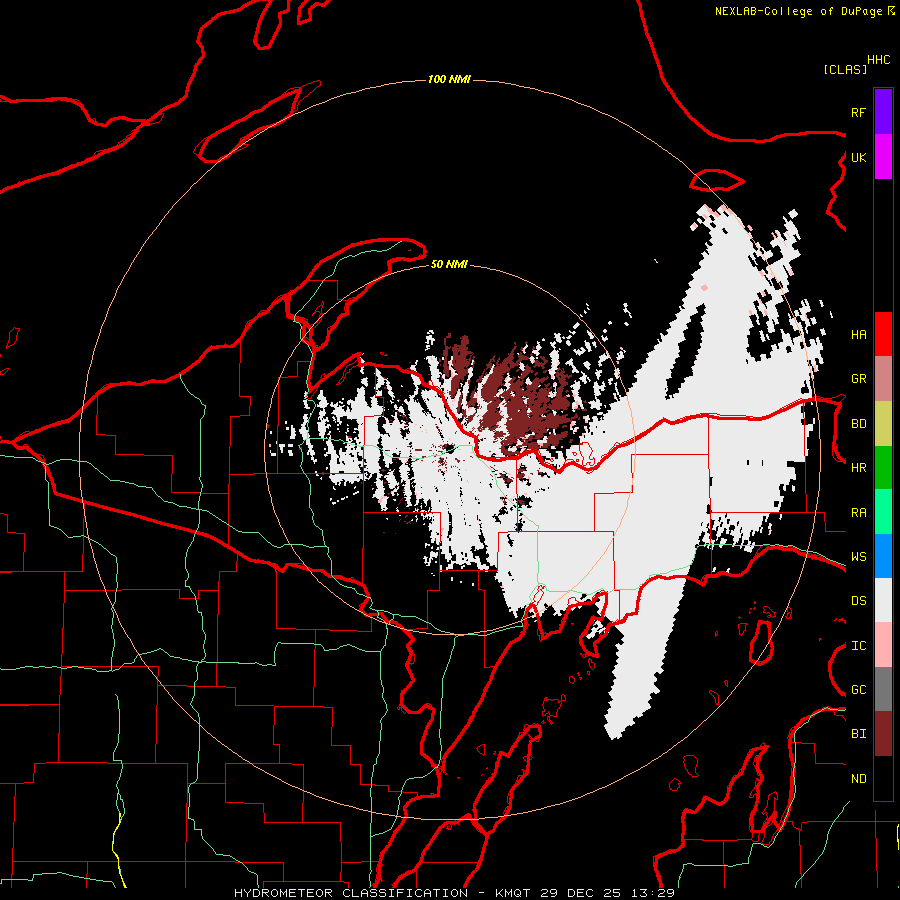This screenshot has width=900, height=900.
Task: Pick the RA light green swatch
Action: click(883, 512)
